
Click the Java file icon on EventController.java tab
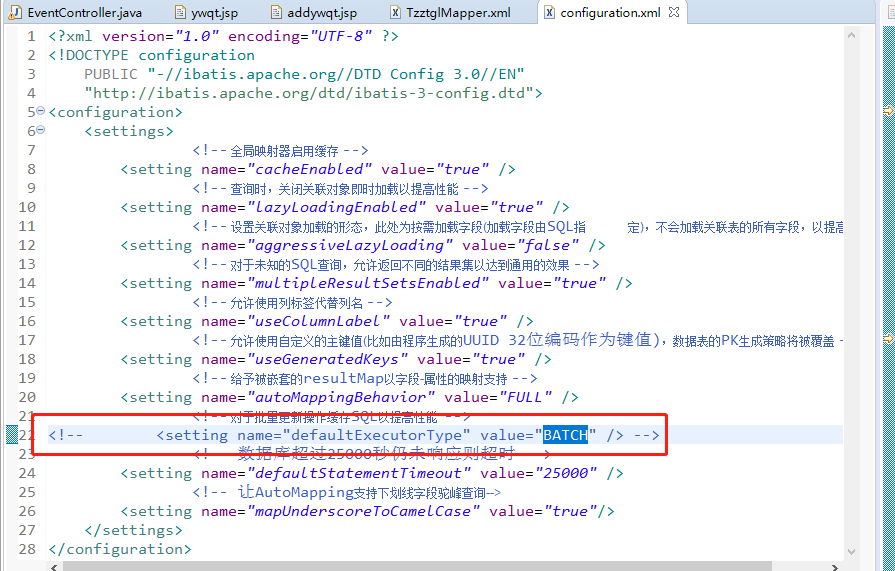15,13
